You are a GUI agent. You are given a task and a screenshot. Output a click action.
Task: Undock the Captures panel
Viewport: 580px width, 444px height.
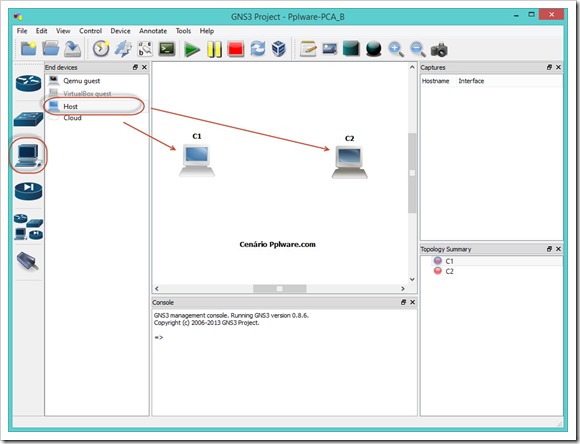[x=549, y=67]
